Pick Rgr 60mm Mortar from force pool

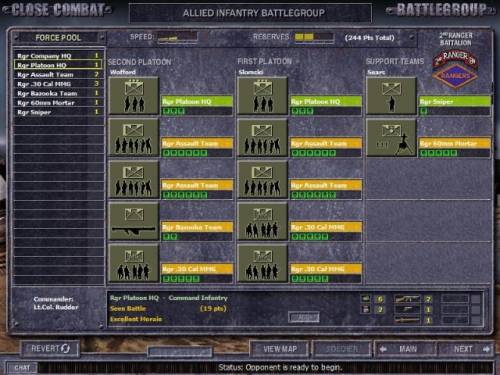[x=59, y=102]
